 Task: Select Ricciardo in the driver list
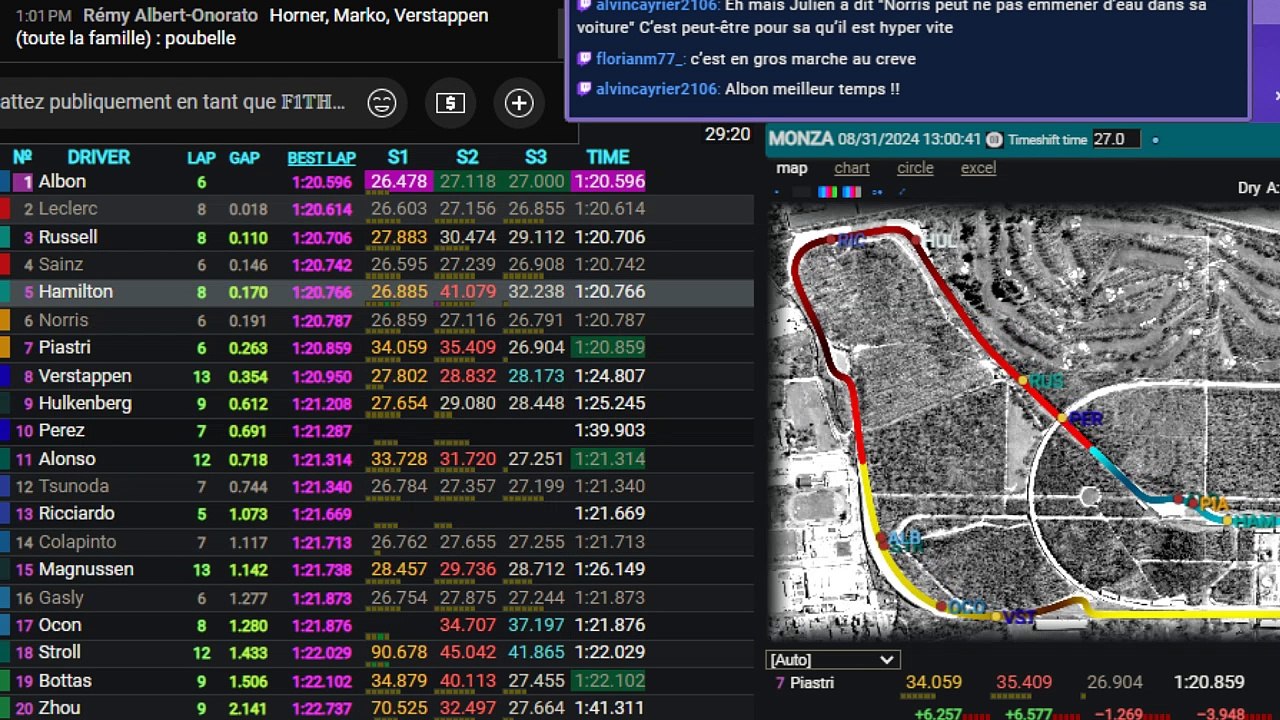click(77, 513)
